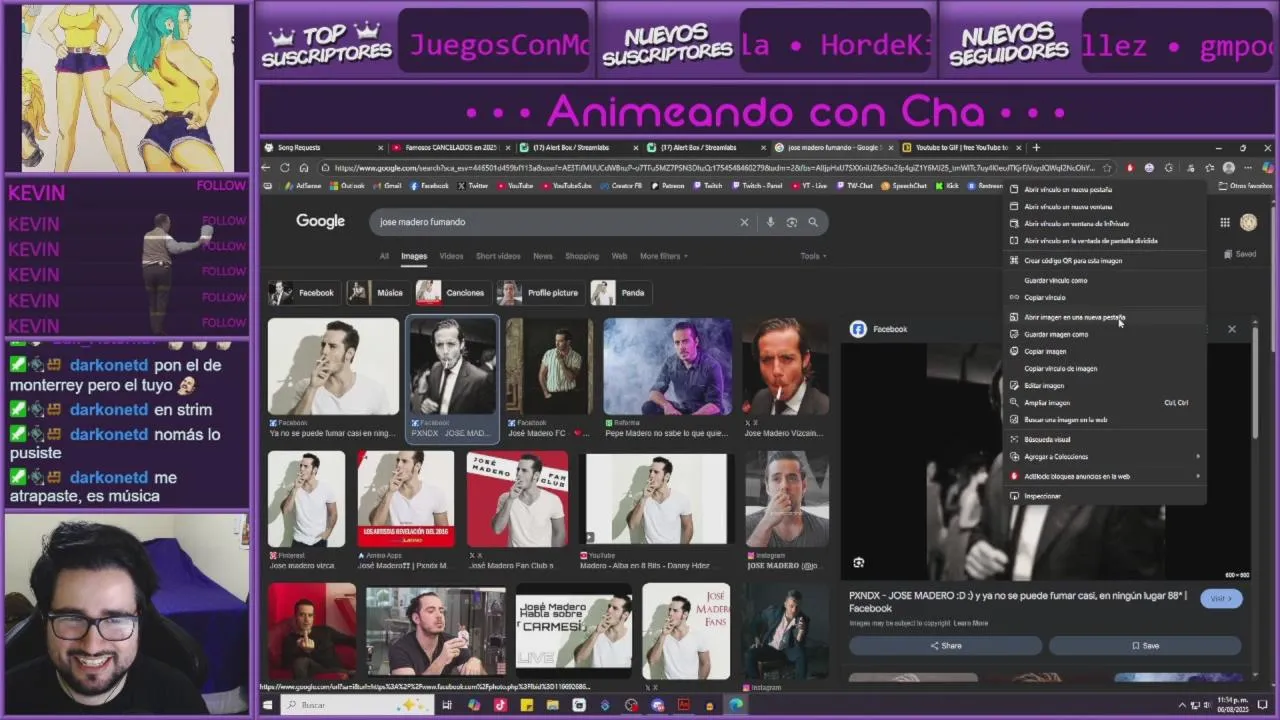Click the magnifier search icon in Google search bar
This screenshot has width=1280, height=720.
click(x=813, y=222)
